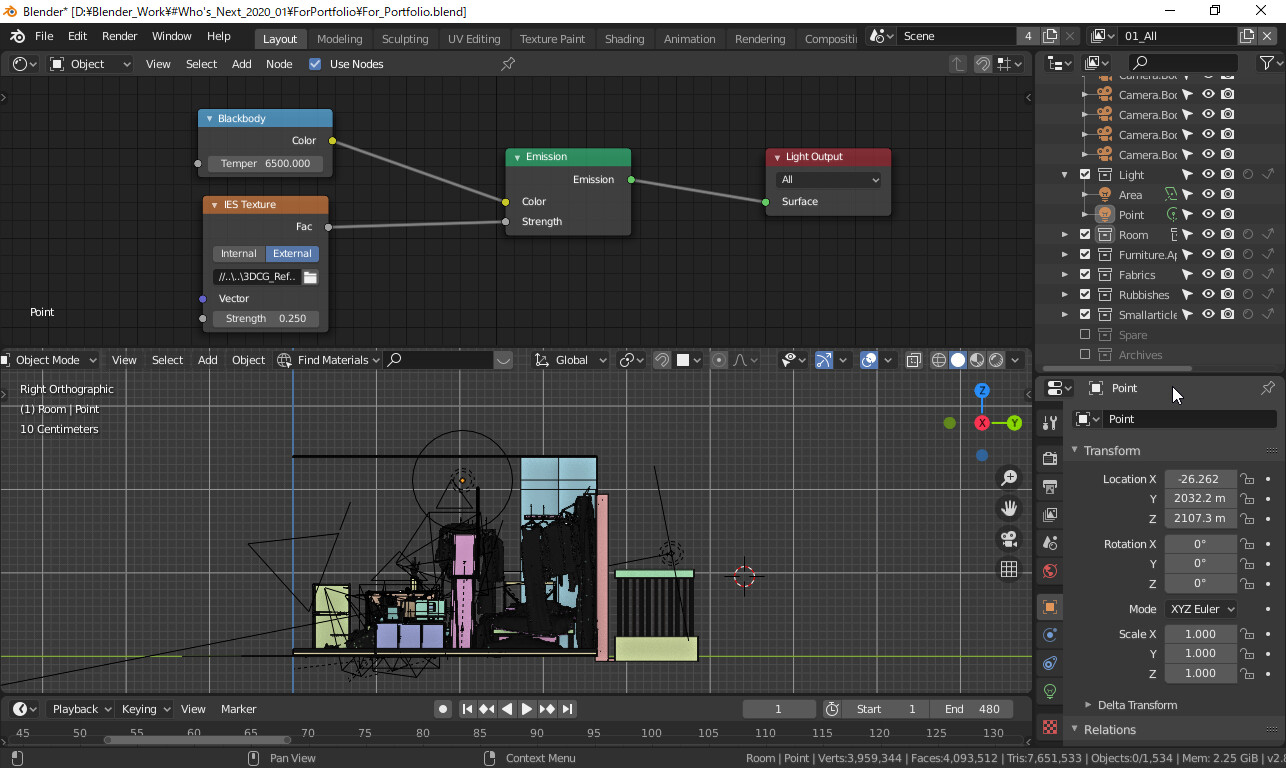Click the Blackbody Temperature 6500.000 field
Viewport: 1286px width, 768px height.
[265, 163]
